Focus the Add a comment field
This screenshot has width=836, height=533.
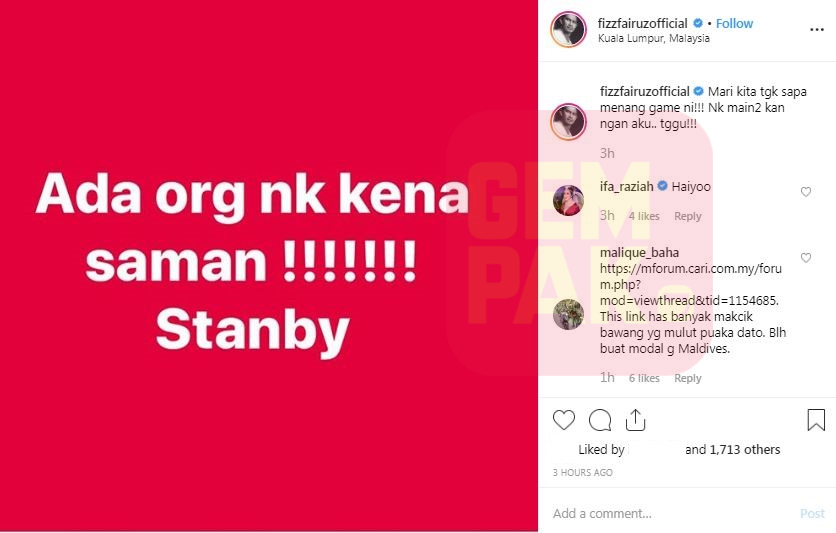tap(672, 513)
